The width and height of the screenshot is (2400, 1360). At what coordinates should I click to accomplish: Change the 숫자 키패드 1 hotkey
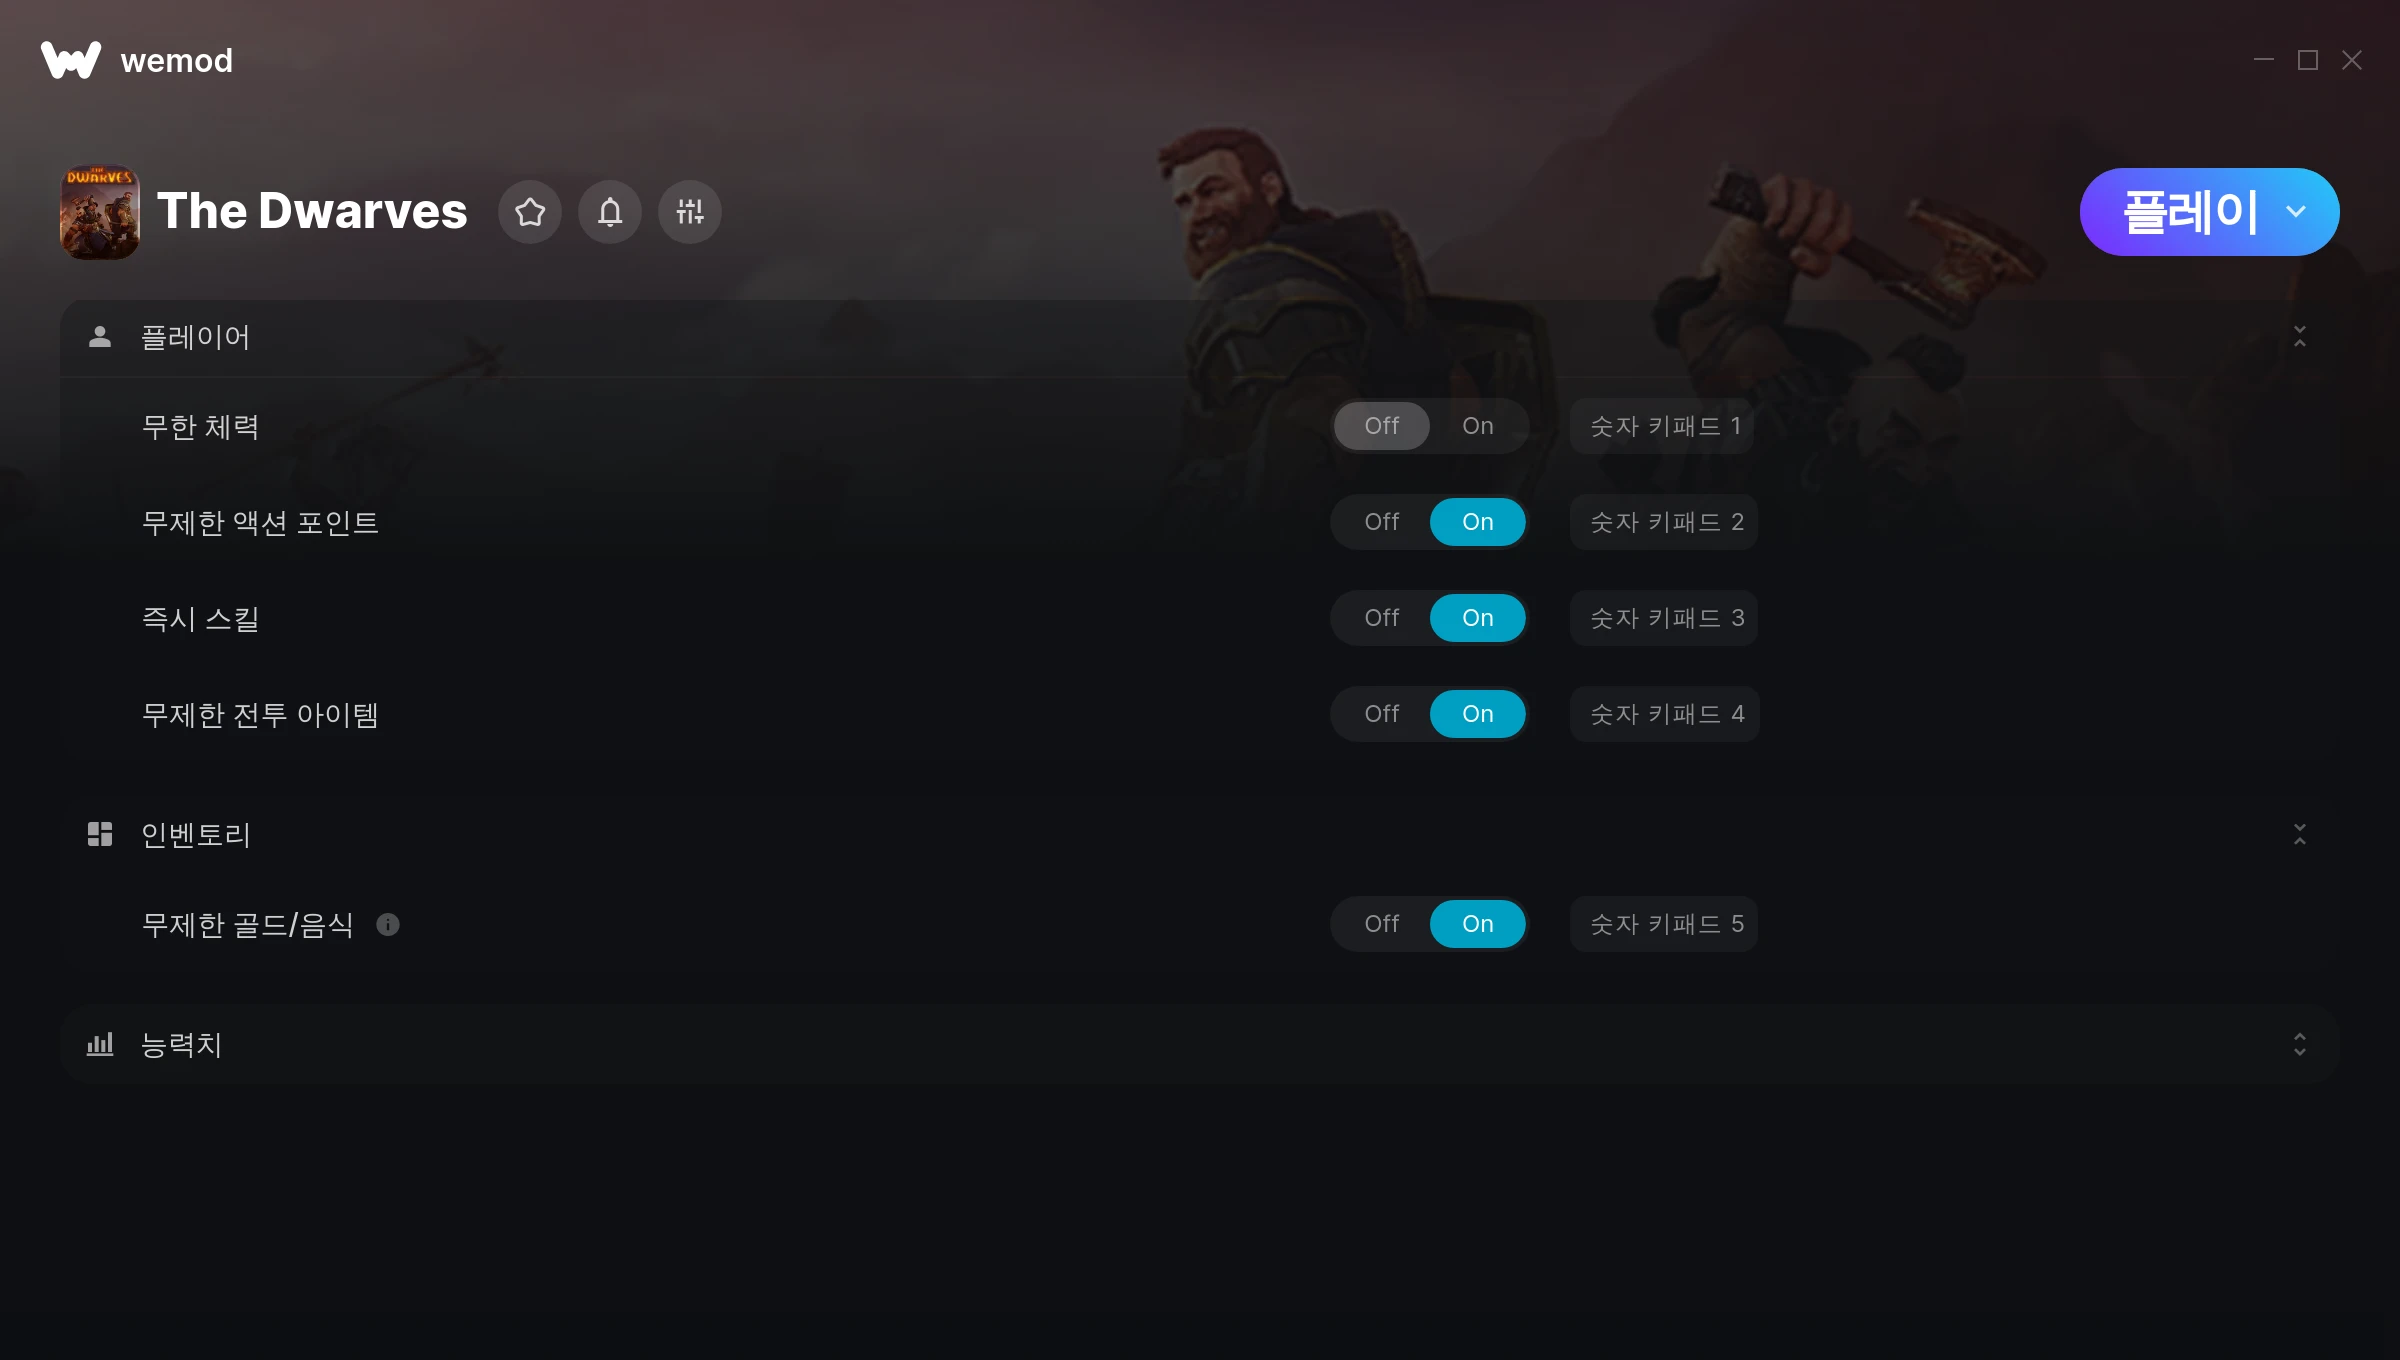[x=1663, y=426]
